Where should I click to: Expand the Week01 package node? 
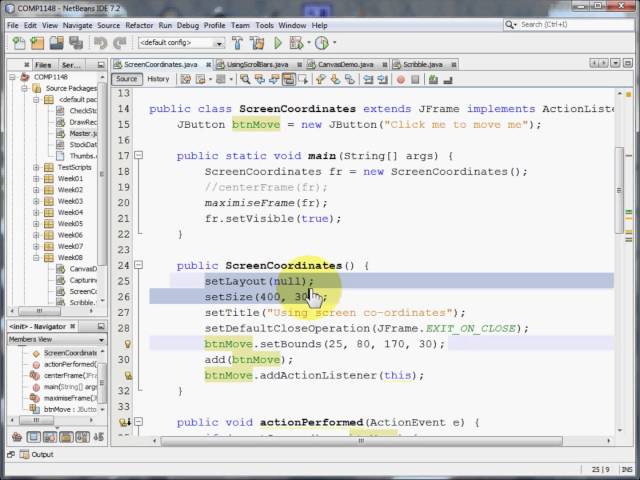(36, 178)
